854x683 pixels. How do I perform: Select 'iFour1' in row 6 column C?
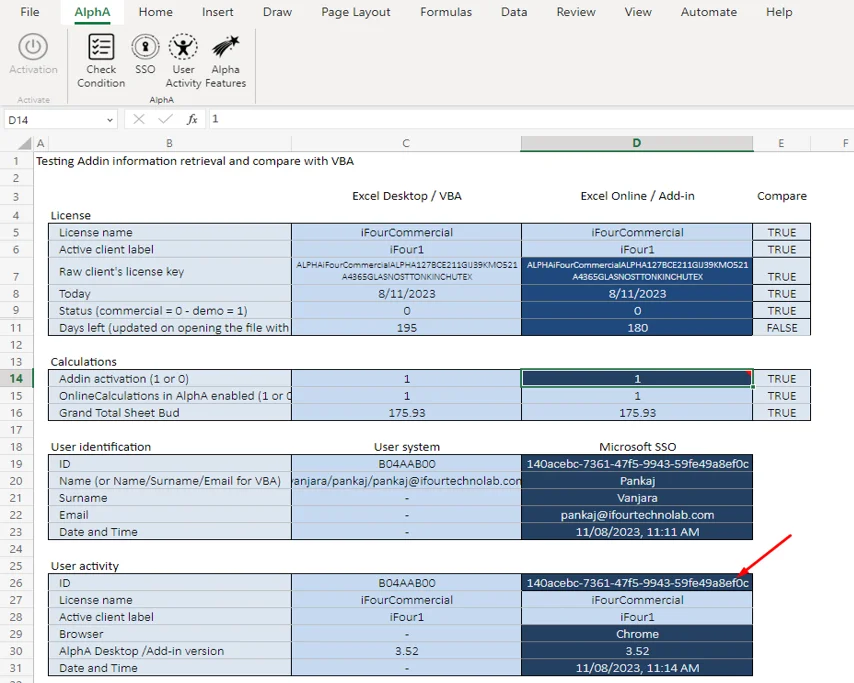pos(406,249)
